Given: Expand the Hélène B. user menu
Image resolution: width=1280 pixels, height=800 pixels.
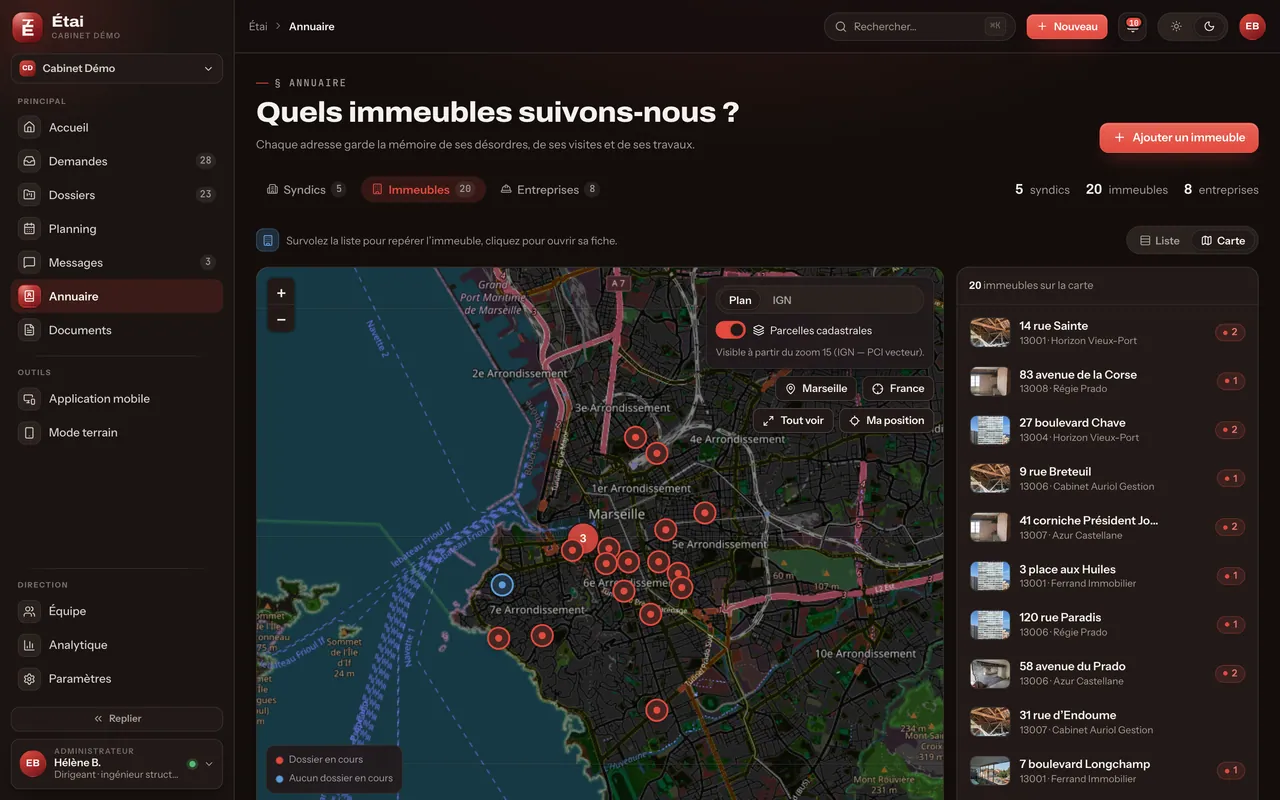Looking at the screenshot, I should pyautogui.click(x=117, y=763).
